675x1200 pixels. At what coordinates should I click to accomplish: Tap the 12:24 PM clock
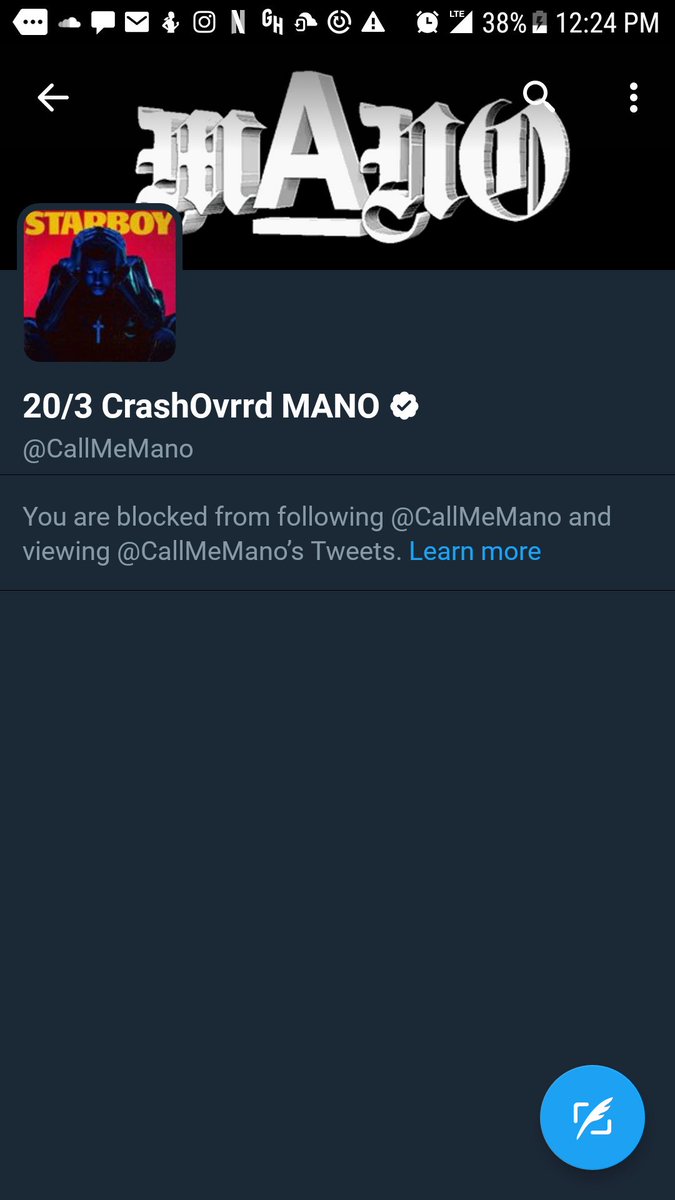pos(607,22)
